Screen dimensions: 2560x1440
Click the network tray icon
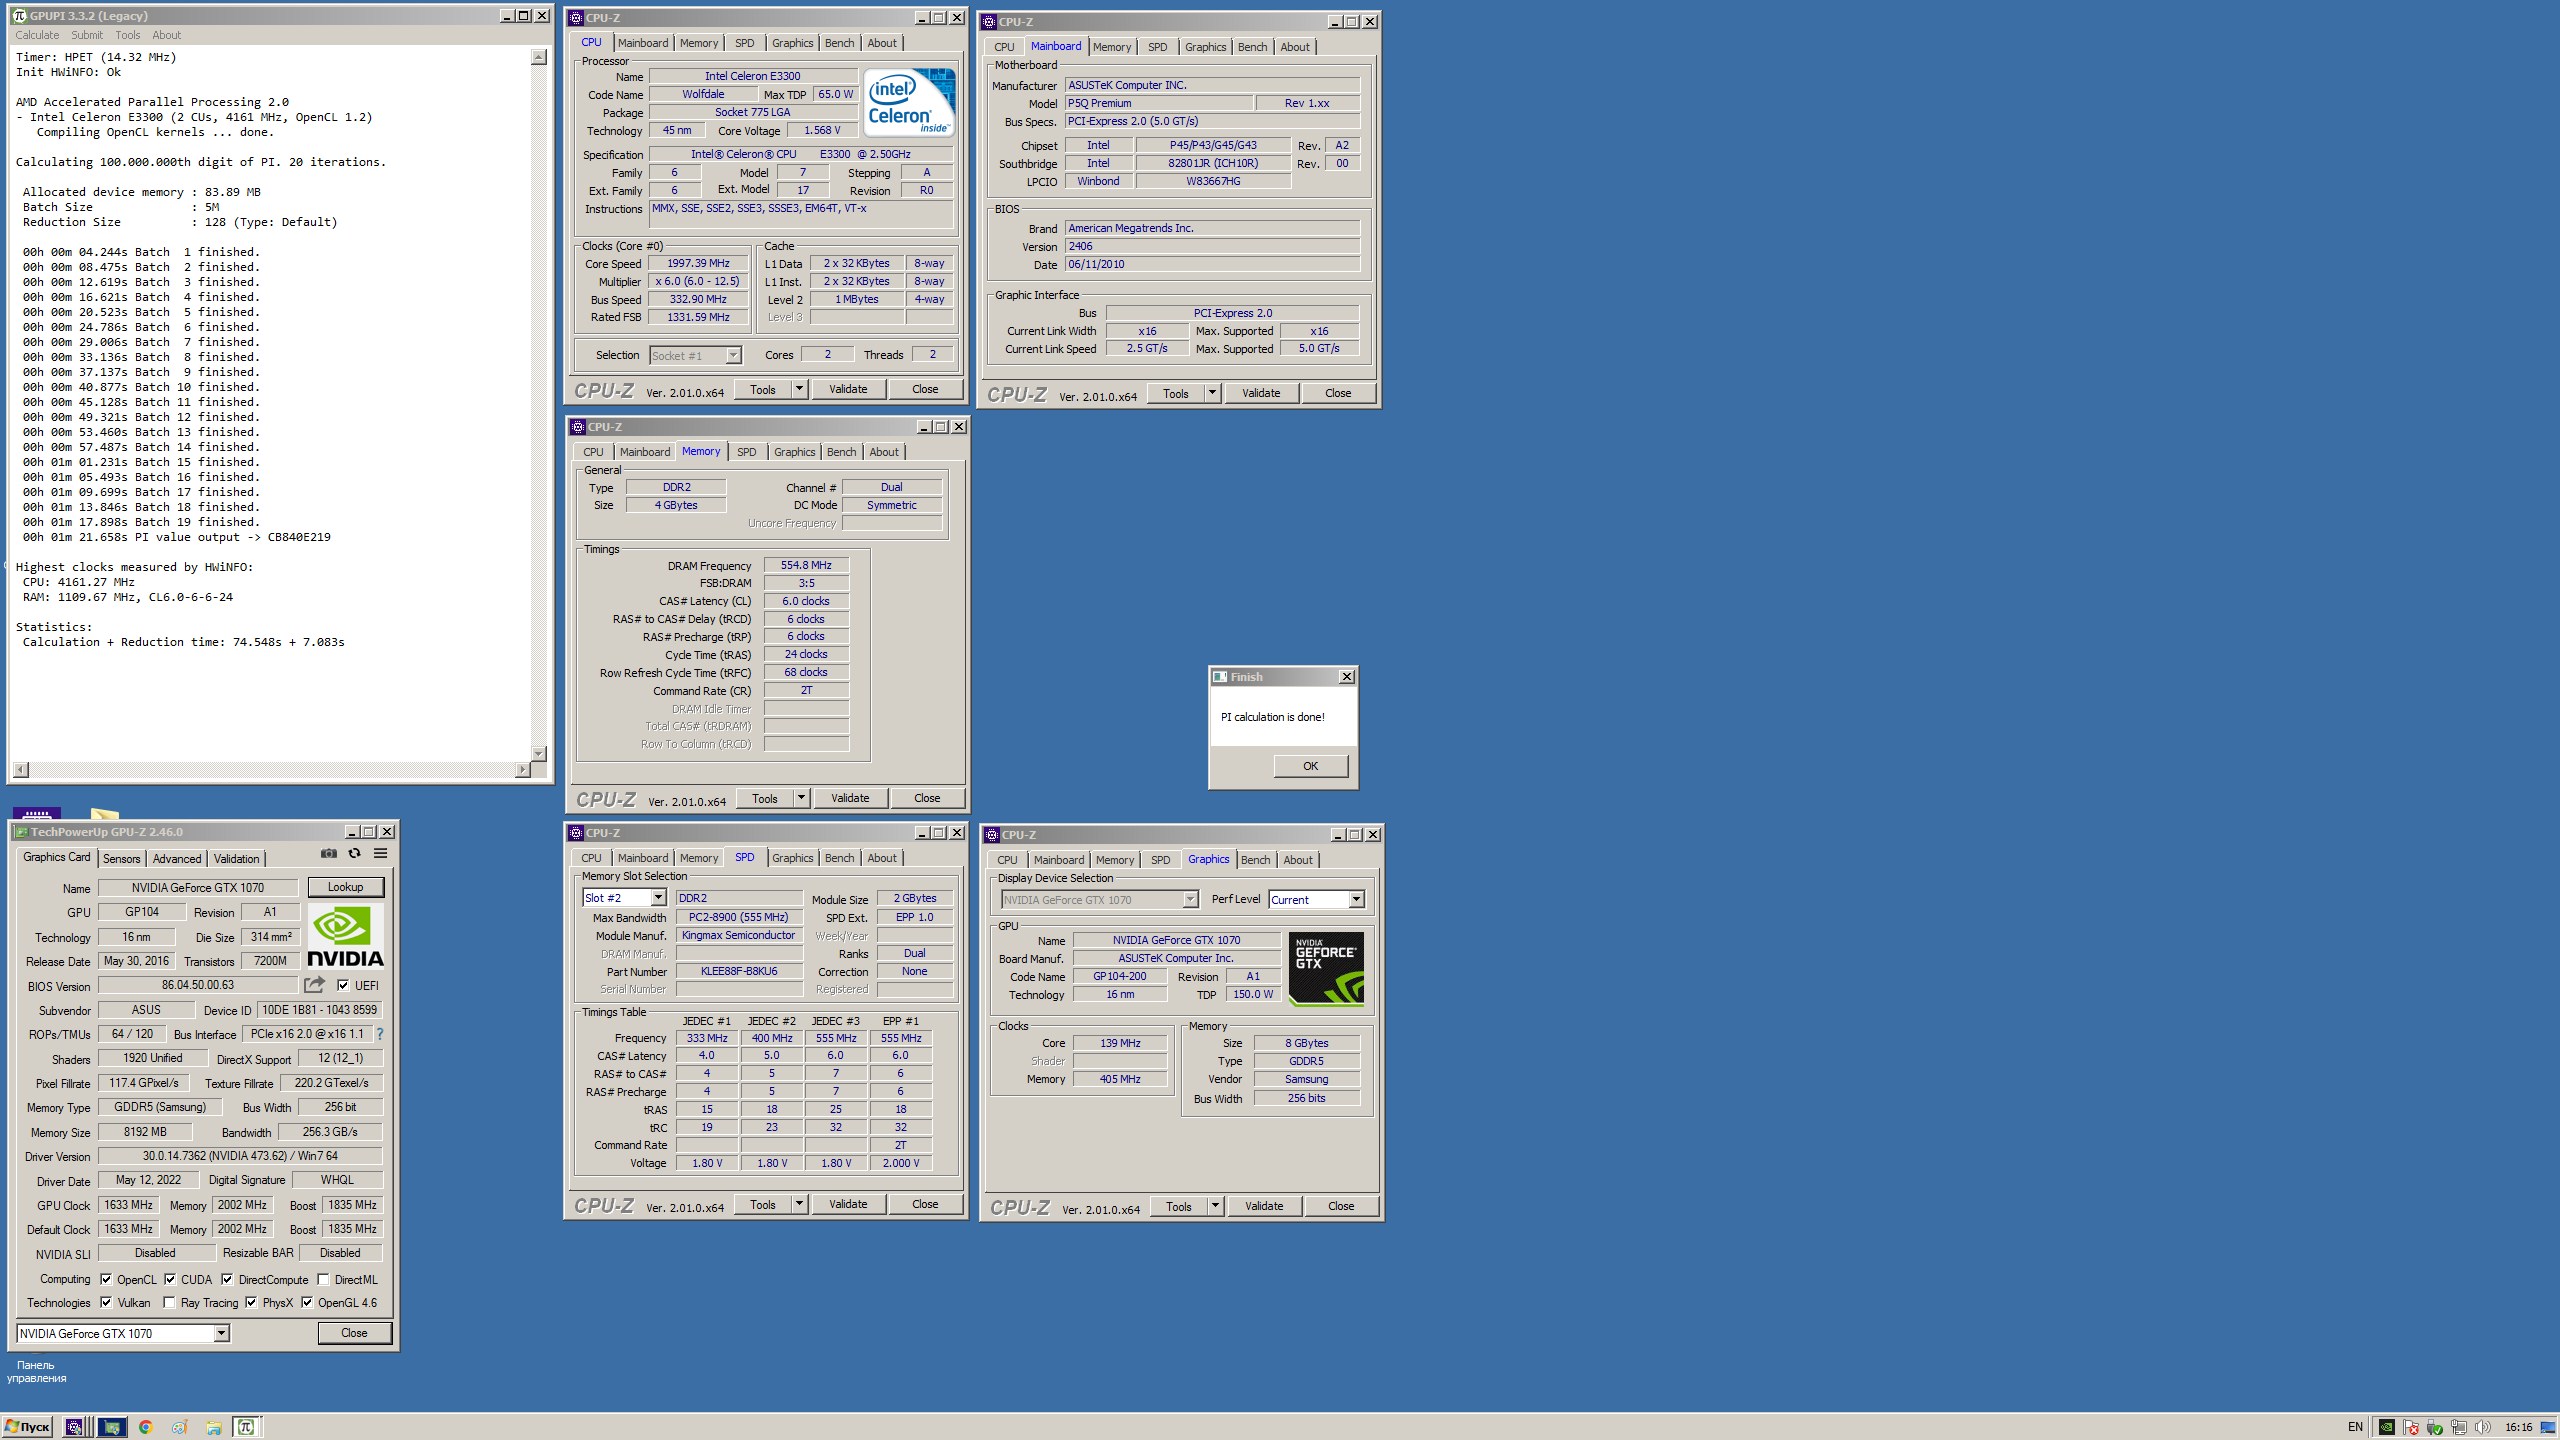[x=2459, y=1427]
